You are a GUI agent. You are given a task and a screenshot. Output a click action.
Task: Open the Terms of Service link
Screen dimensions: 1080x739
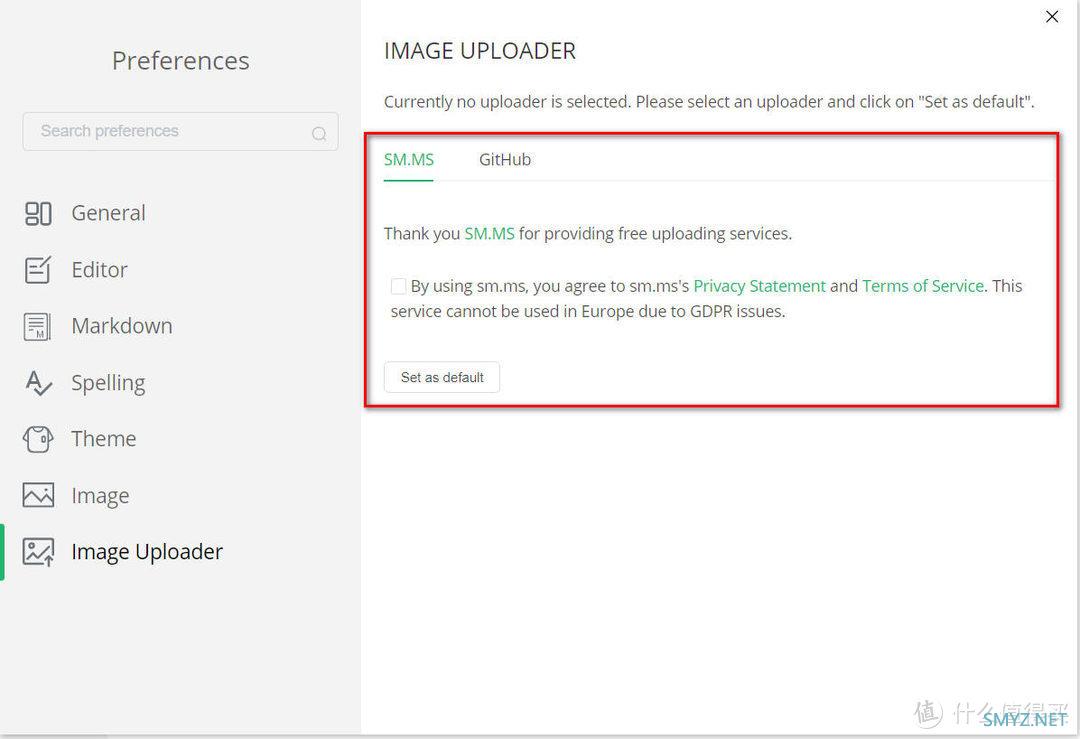(922, 286)
